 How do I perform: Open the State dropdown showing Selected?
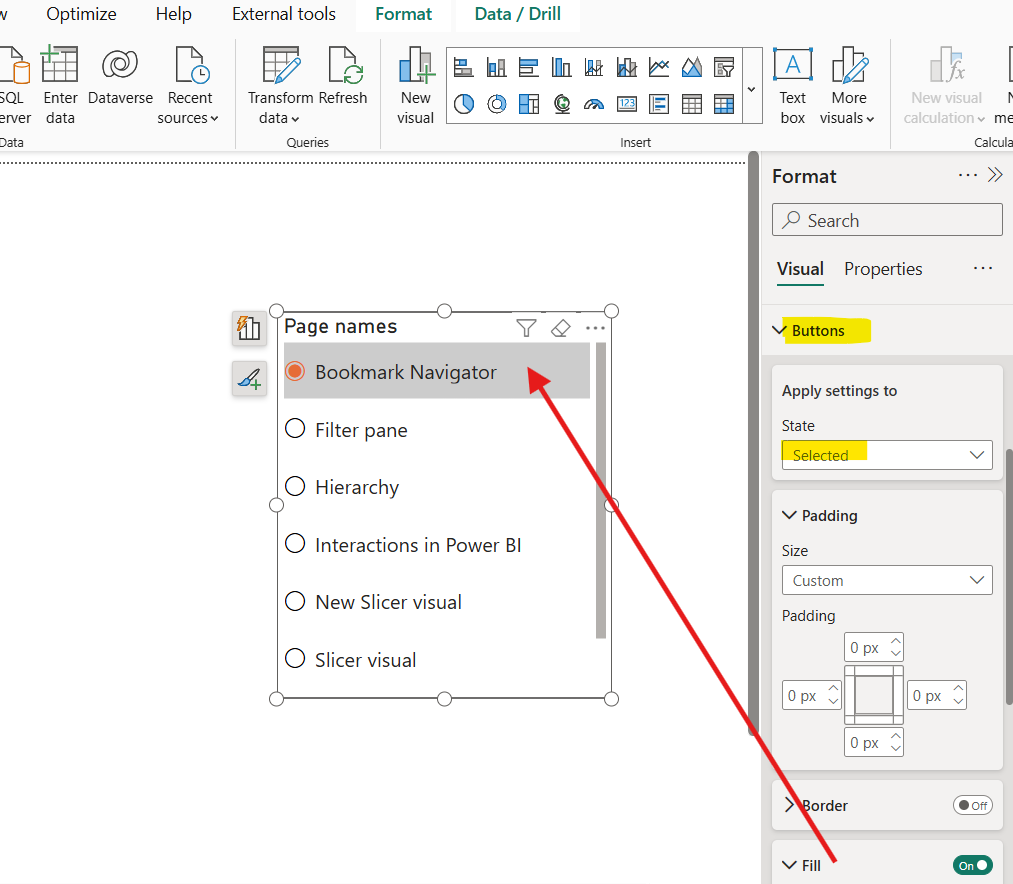coord(886,455)
